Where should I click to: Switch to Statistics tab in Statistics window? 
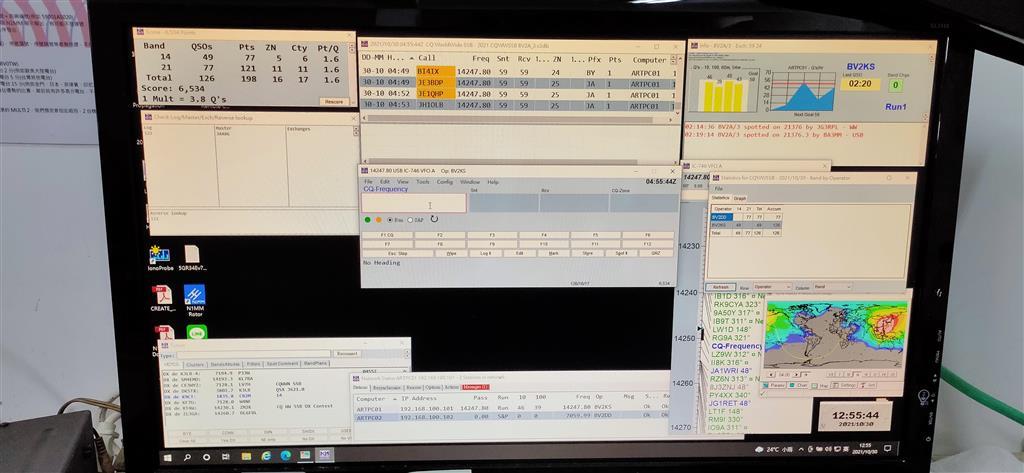[721, 197]
